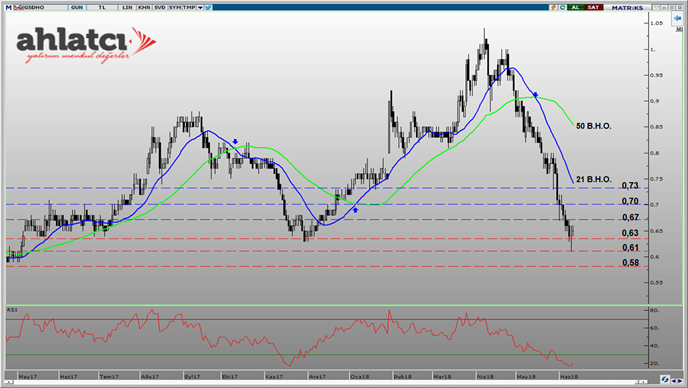Click the scroll-right arrow at bottom right
The width and height of the screenshot is (688, 388).
coord(681,380)
